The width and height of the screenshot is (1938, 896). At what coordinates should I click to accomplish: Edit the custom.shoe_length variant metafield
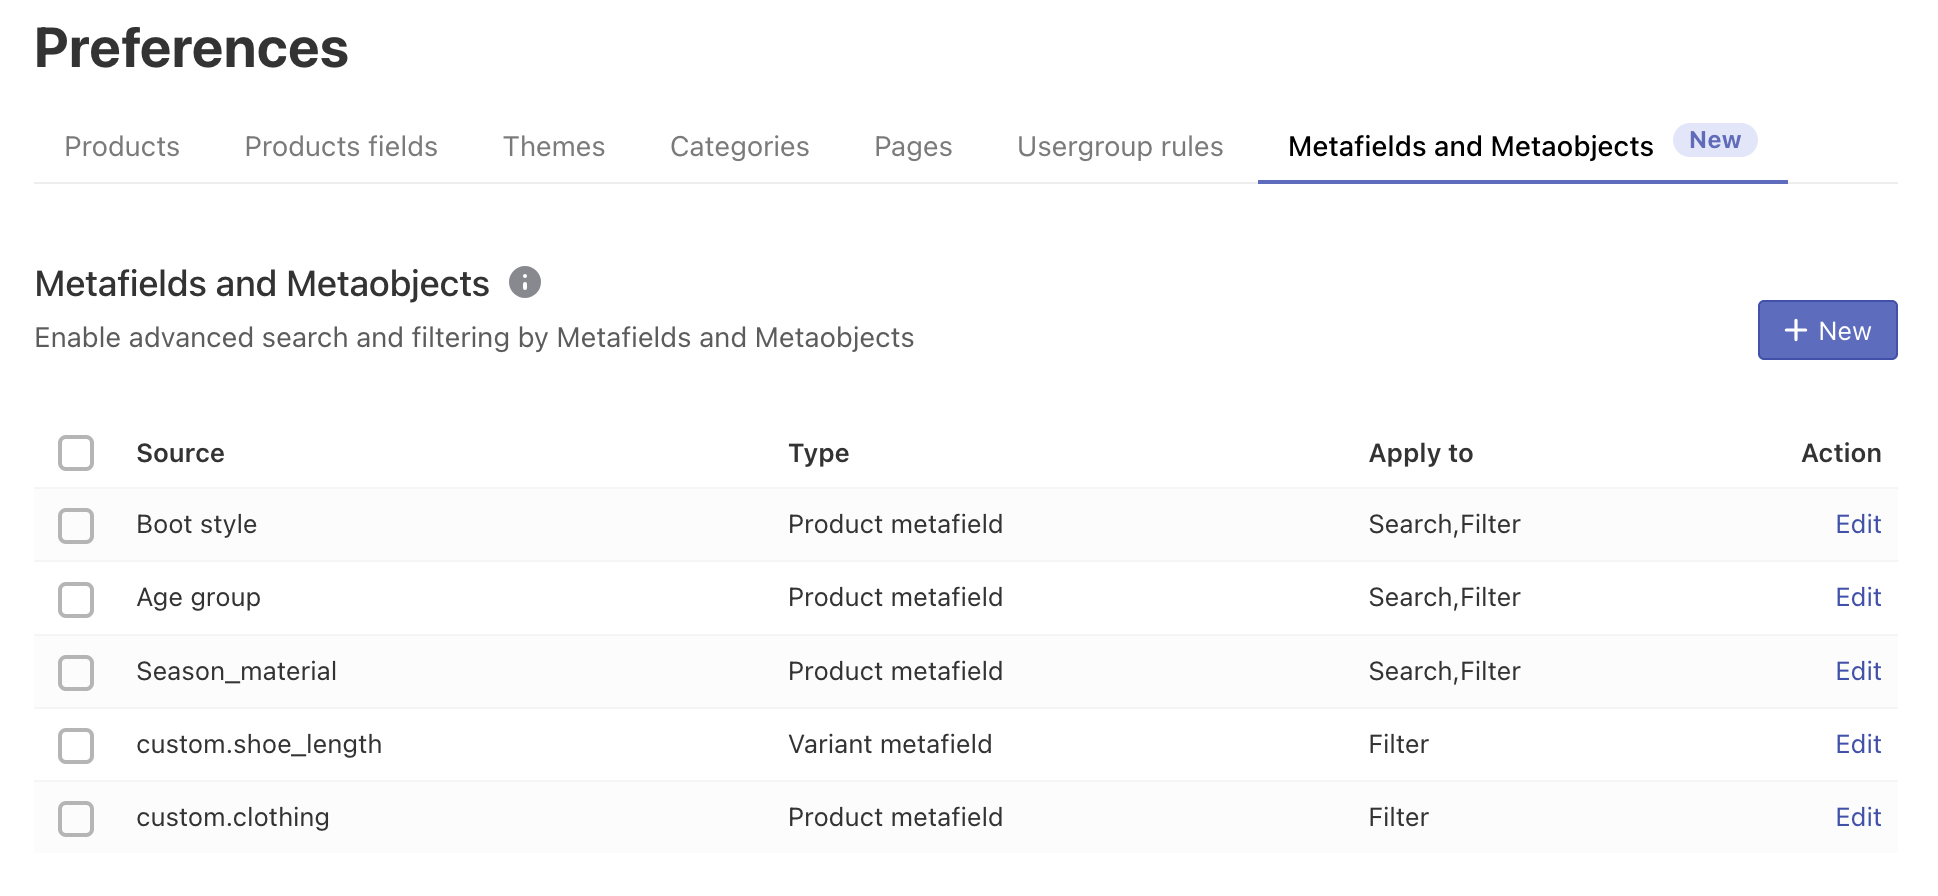click(1858, 745)
